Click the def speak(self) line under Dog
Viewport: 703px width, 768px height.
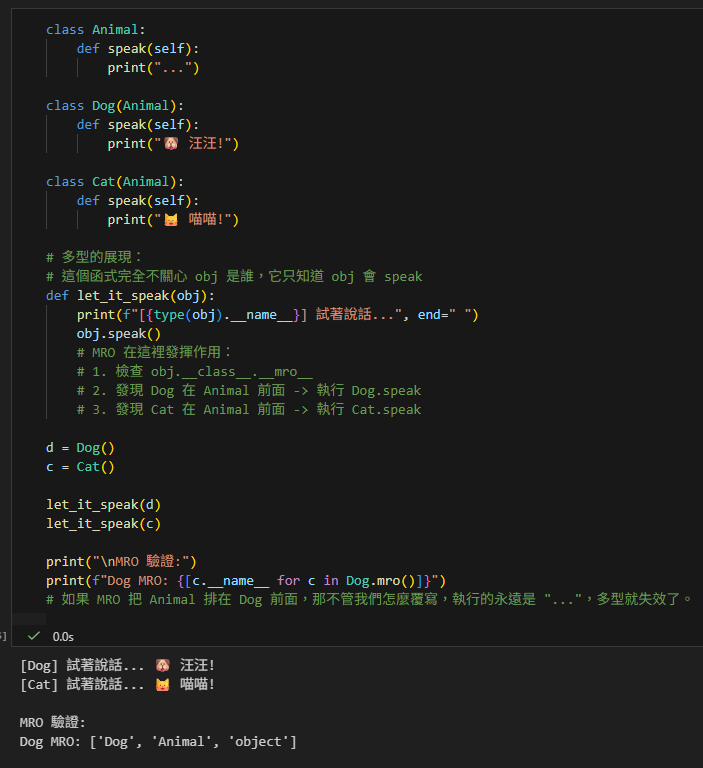(138, 125)
